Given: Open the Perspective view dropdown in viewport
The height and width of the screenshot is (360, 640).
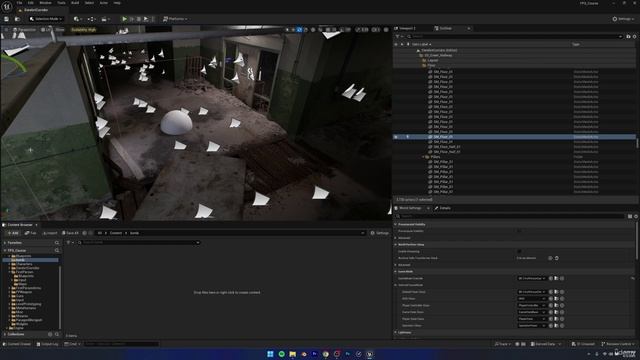Looking at the screenshot, I should pyautogui.click(x=24, y=30).
